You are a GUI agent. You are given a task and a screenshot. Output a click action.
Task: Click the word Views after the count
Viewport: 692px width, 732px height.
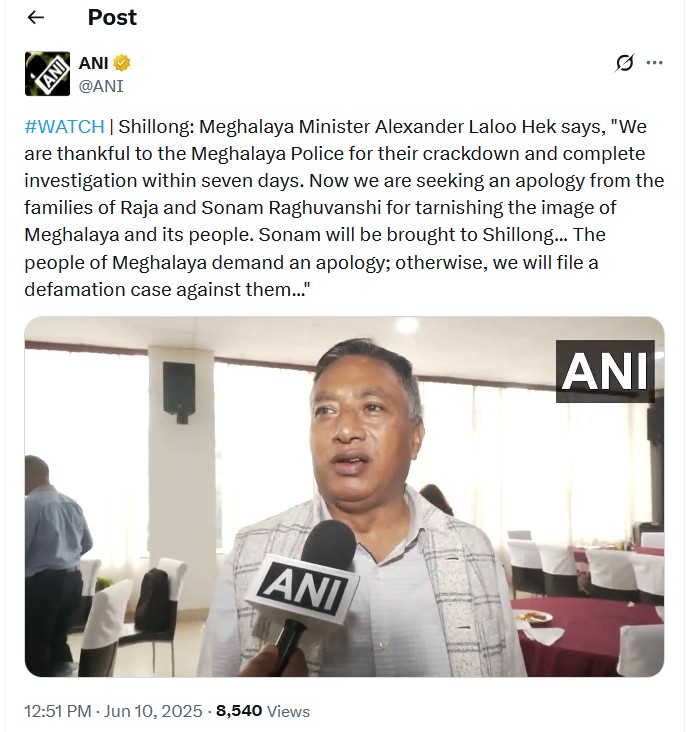click(x=288, y=711)
